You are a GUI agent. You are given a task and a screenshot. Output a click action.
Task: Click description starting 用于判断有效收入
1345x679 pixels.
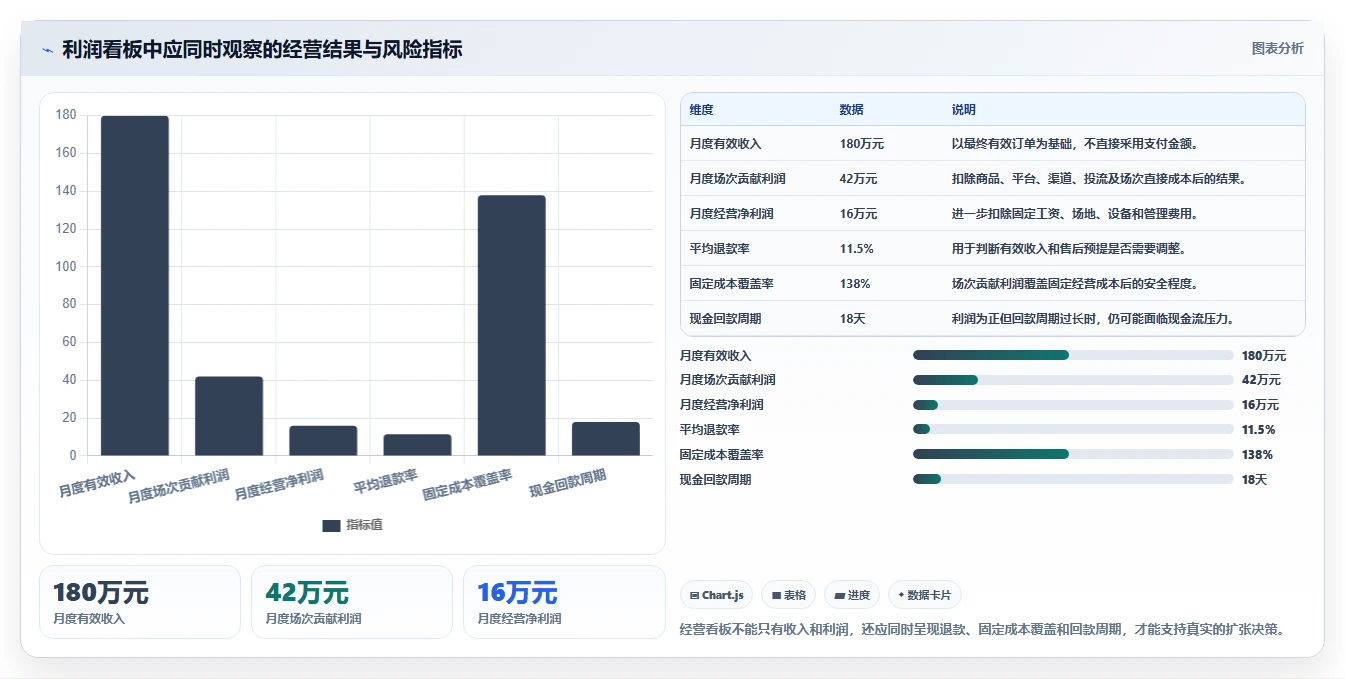click(x=1069, y=249)
